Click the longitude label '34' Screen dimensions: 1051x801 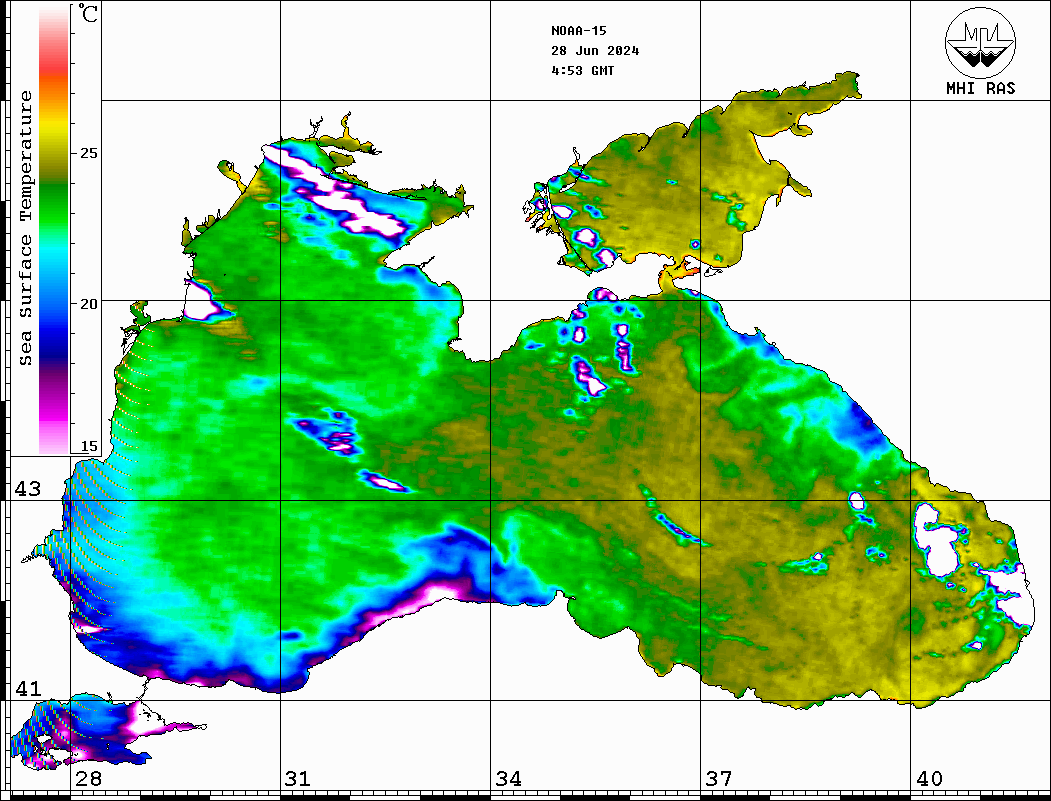509,779
